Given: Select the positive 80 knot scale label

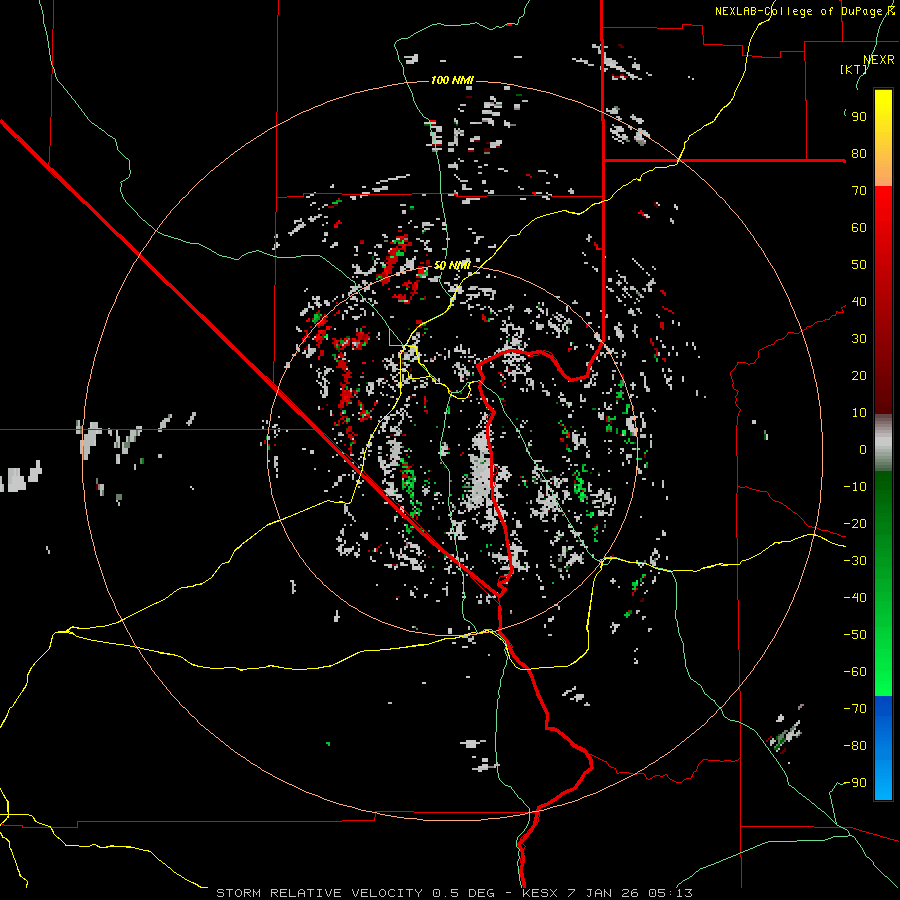Looking at the screenshot, I should click(859, 153).
